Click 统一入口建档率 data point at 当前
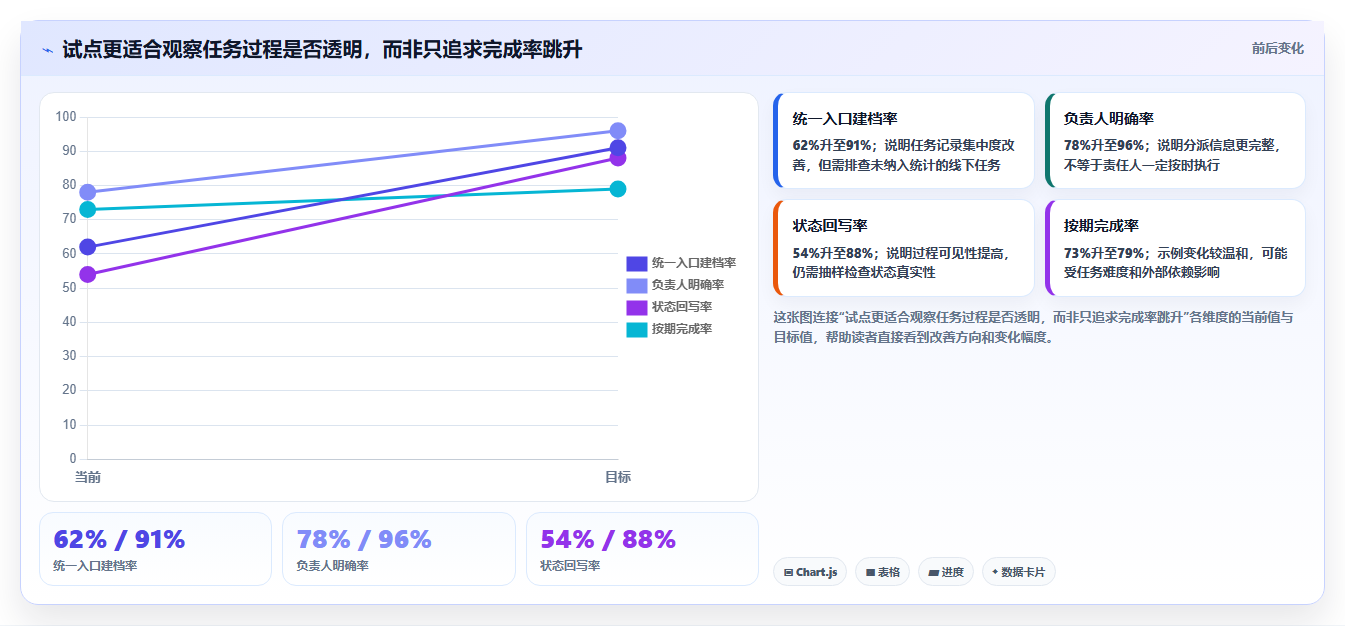The width and height of the screenshot is (1345, 626). (x=87, y=247)
